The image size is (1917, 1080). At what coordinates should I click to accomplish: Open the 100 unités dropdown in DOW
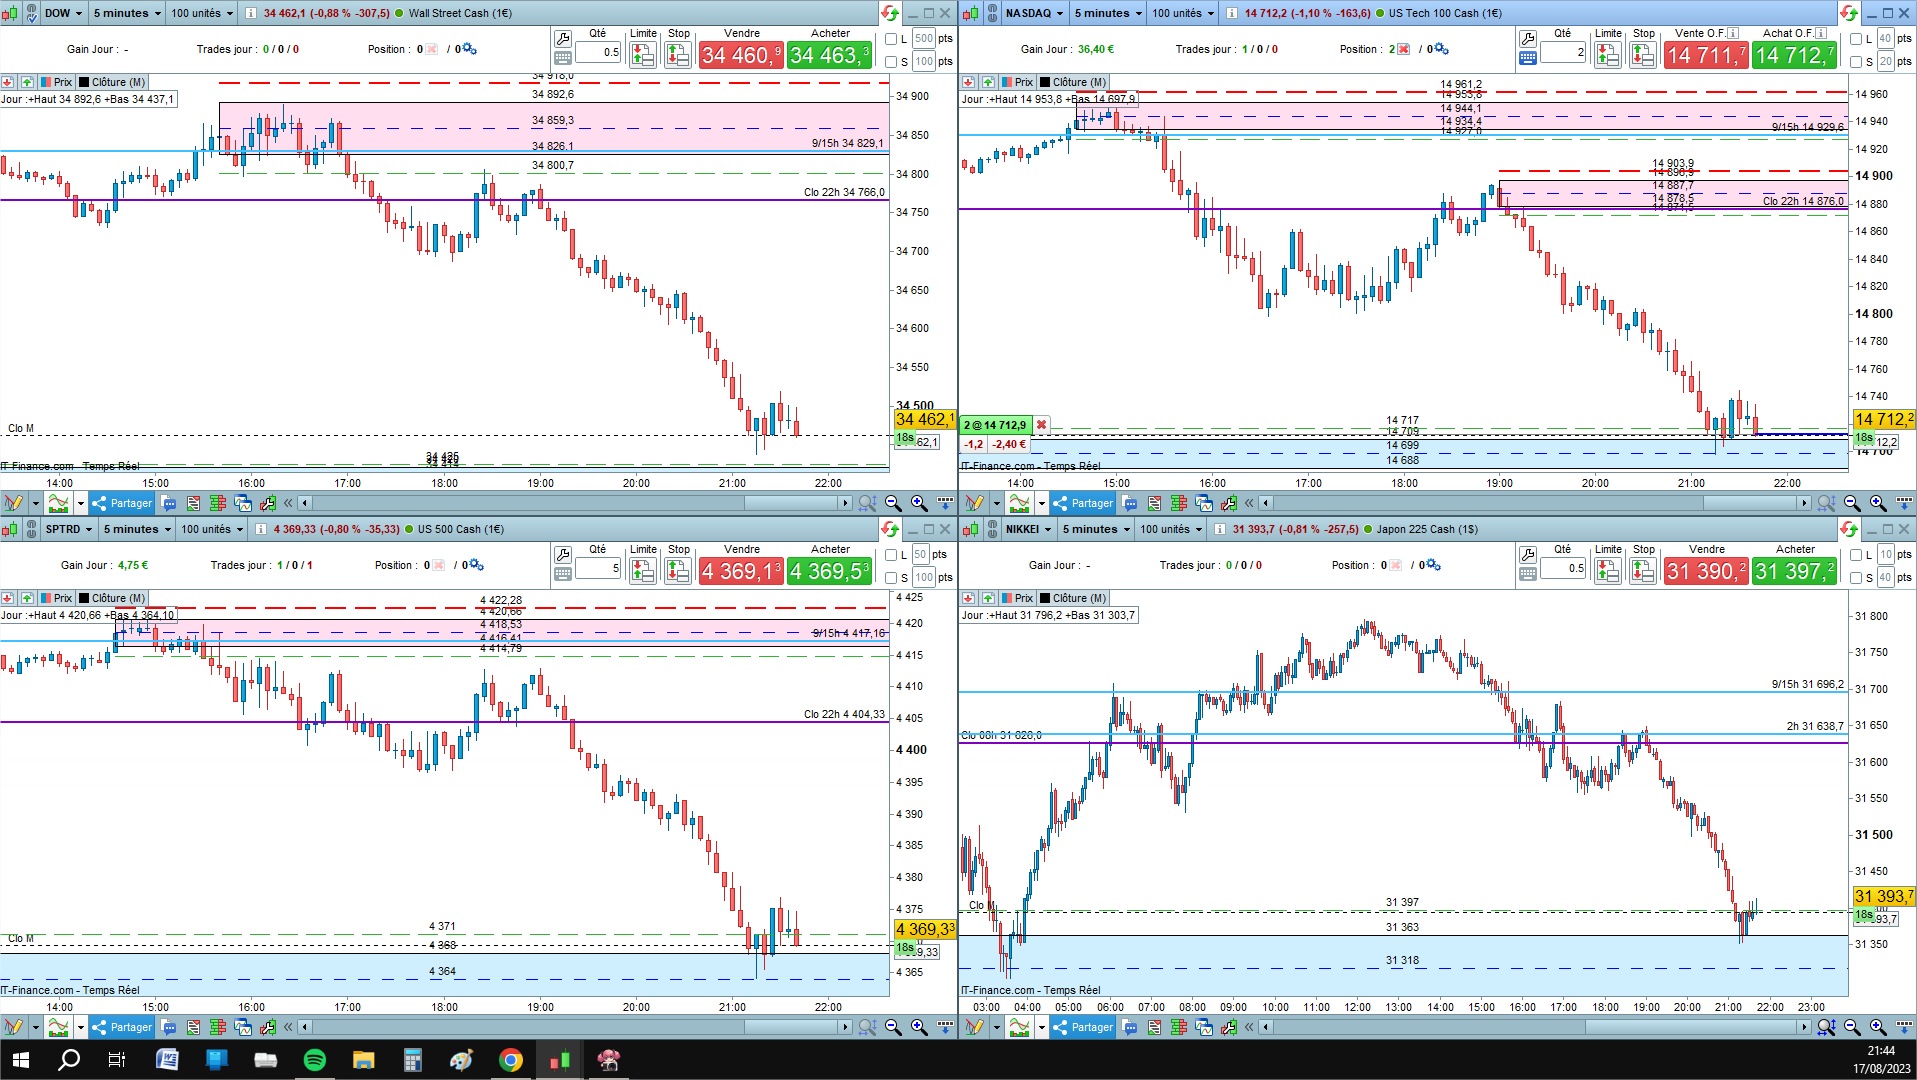tap(201, 13)
